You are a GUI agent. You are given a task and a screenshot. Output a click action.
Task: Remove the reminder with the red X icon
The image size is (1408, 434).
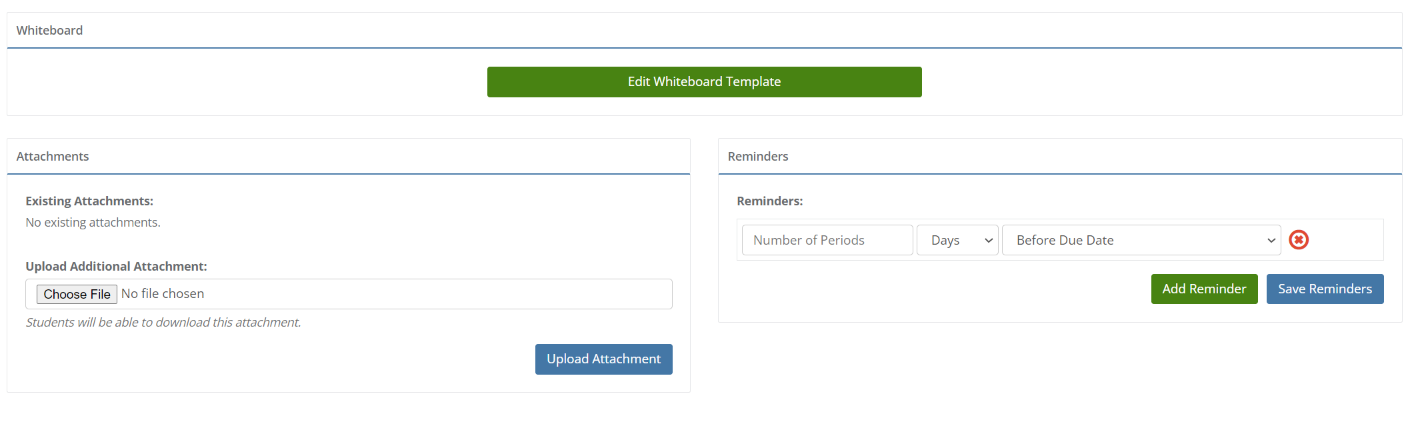[1299, 240]
